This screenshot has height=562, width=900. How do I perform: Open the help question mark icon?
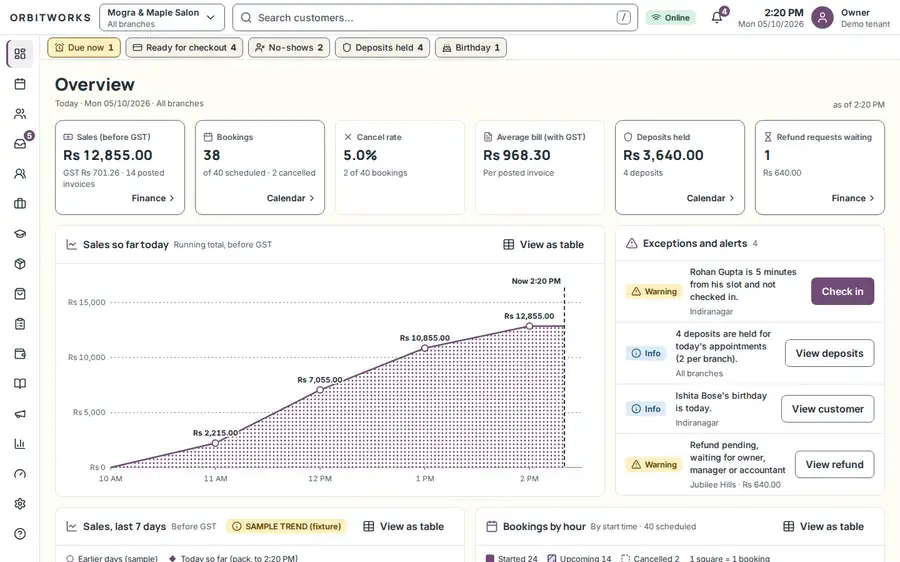tap(20, 534)
